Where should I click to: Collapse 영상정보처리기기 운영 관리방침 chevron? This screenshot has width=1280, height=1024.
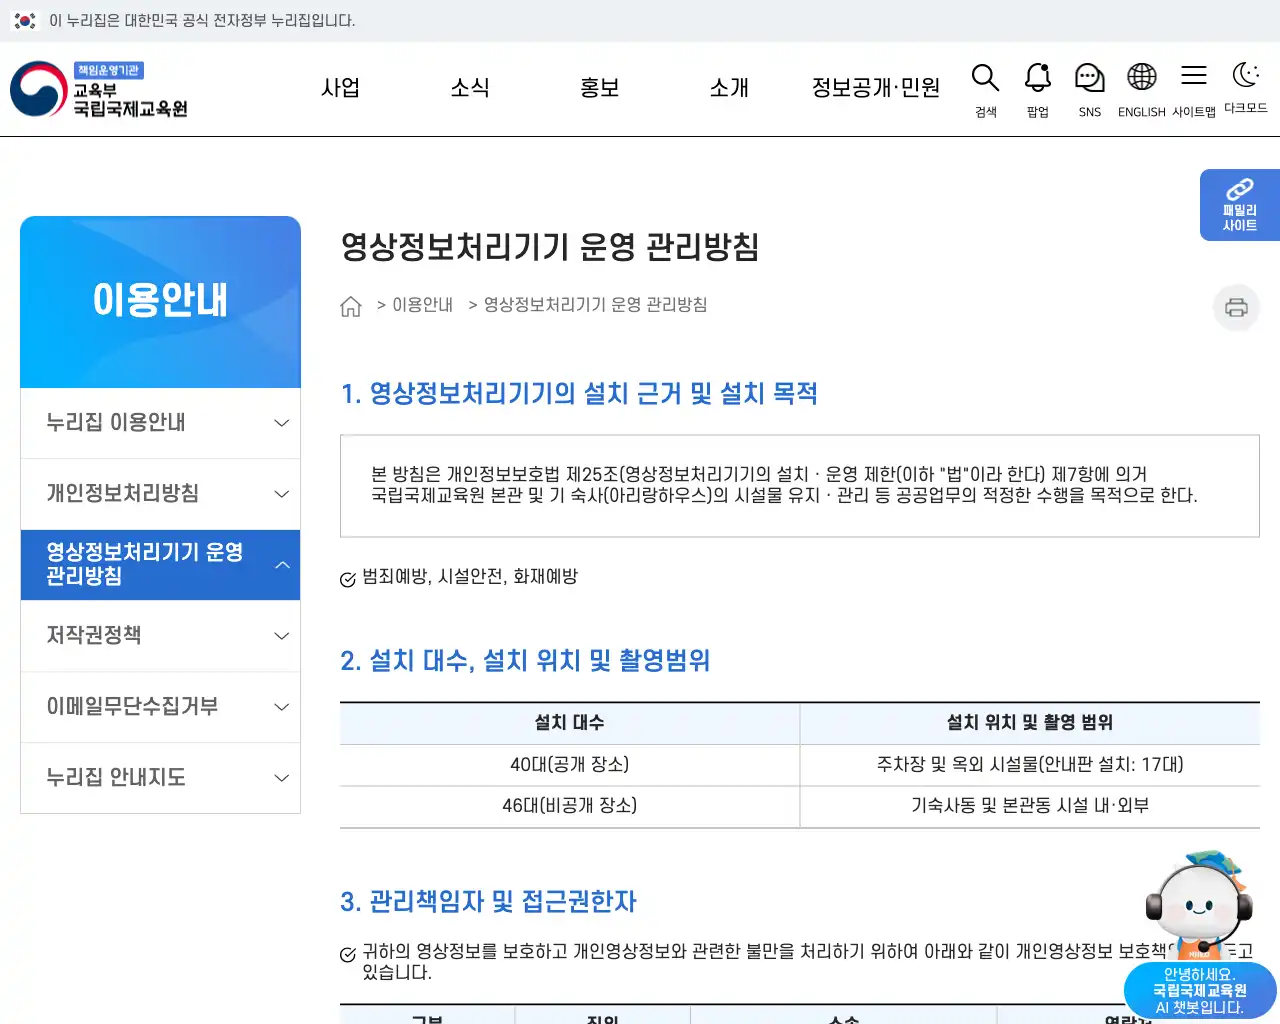[x=282, y=565]
